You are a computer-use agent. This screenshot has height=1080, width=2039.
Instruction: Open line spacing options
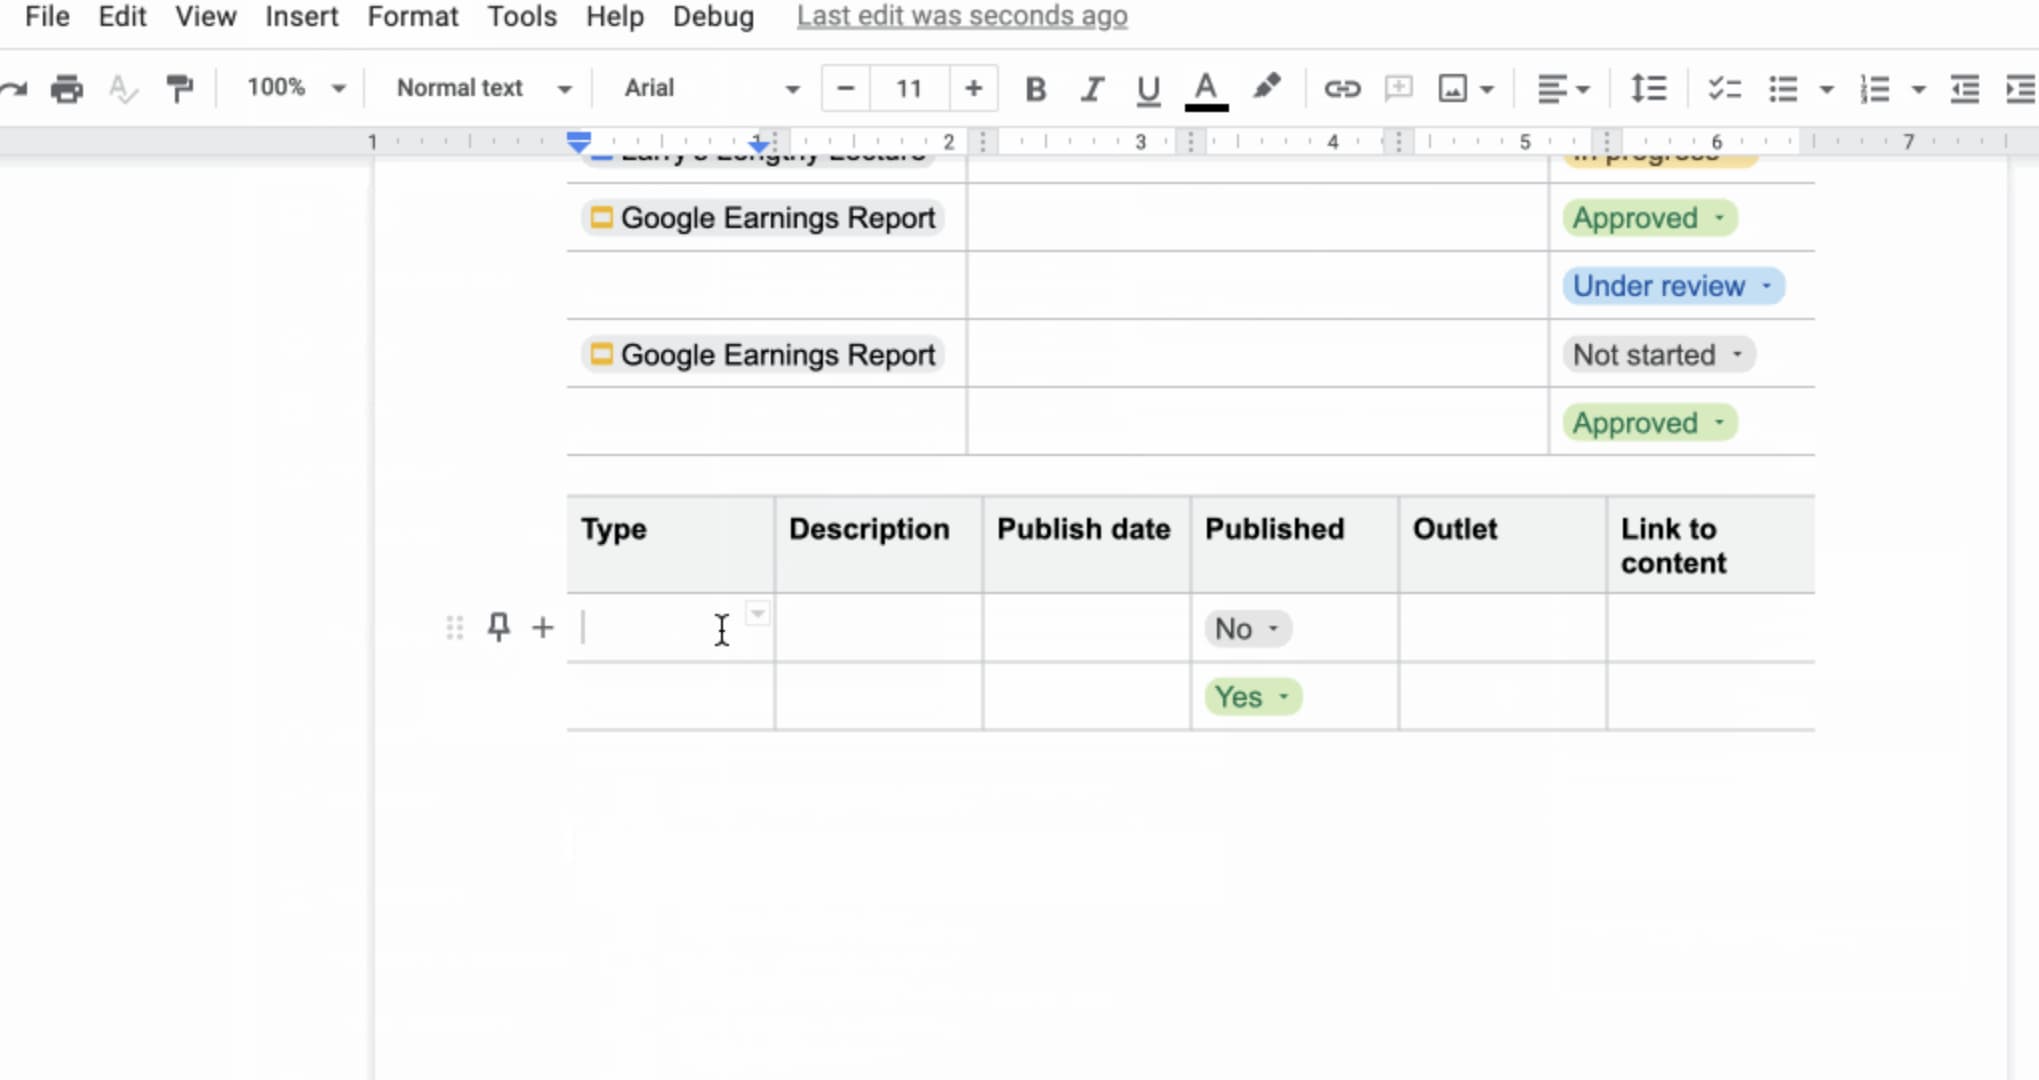point(1647,88)
